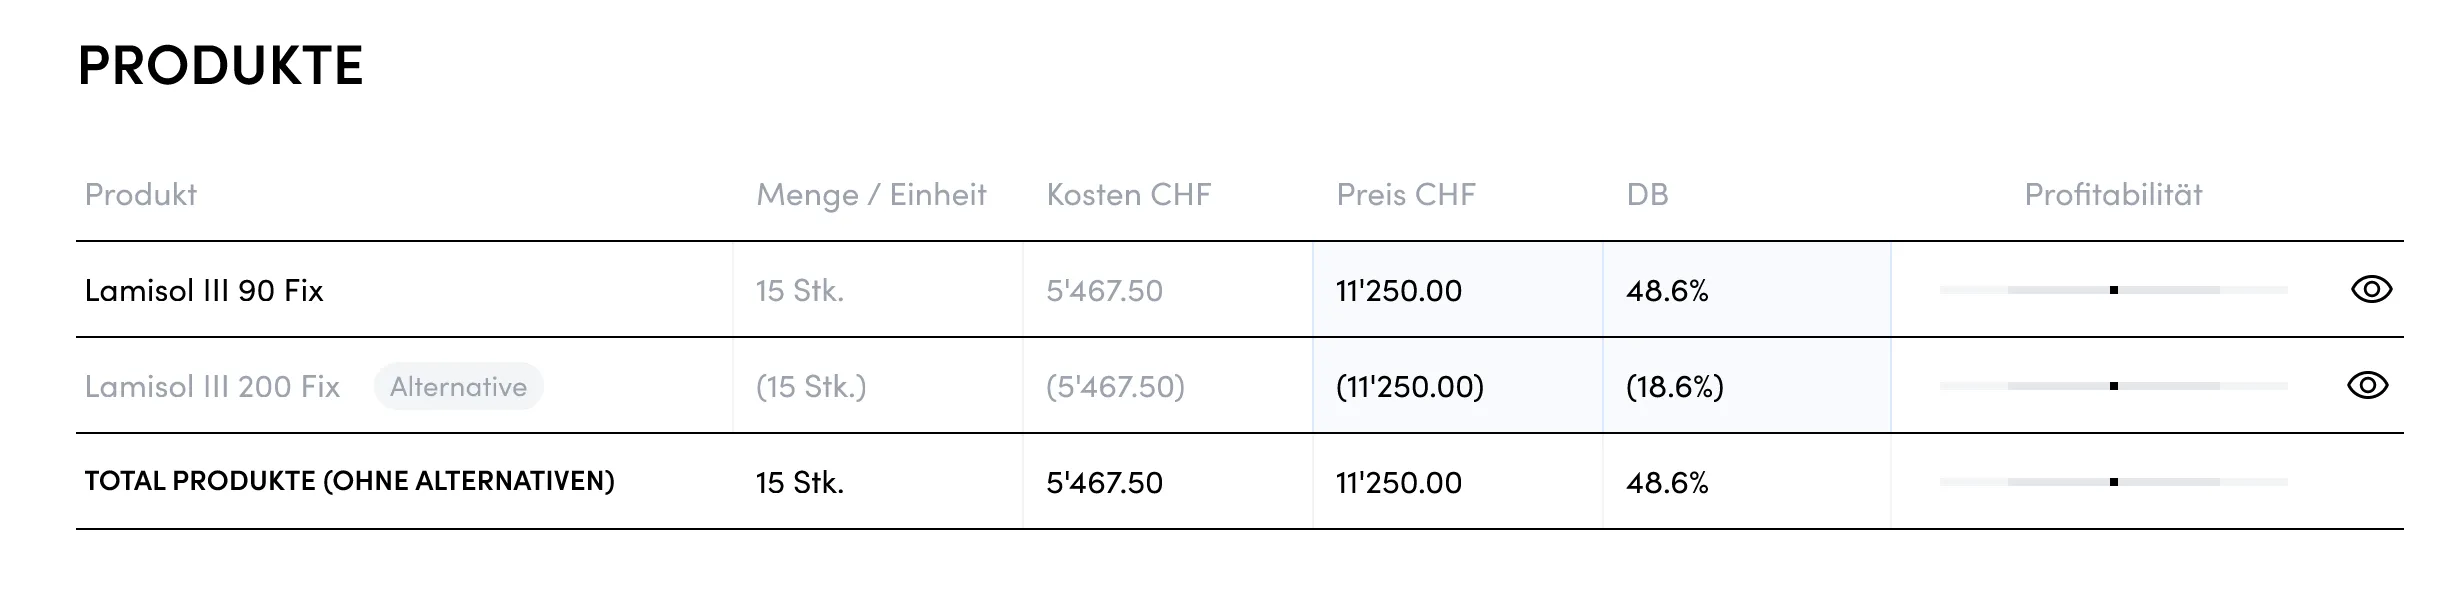Select the (5'467.50) cost of the alternative
Screen dimensions: 2460x590
tap(1115, 387)
